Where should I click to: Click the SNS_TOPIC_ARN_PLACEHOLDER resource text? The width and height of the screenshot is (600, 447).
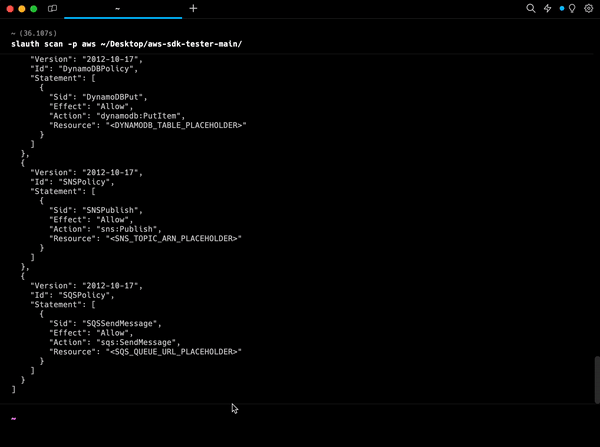(x=174, y=238)
